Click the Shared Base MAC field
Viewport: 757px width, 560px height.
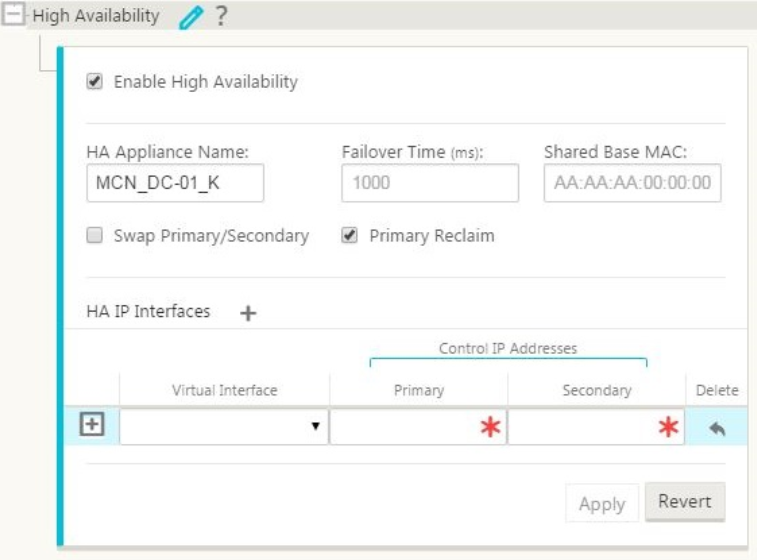632,183
